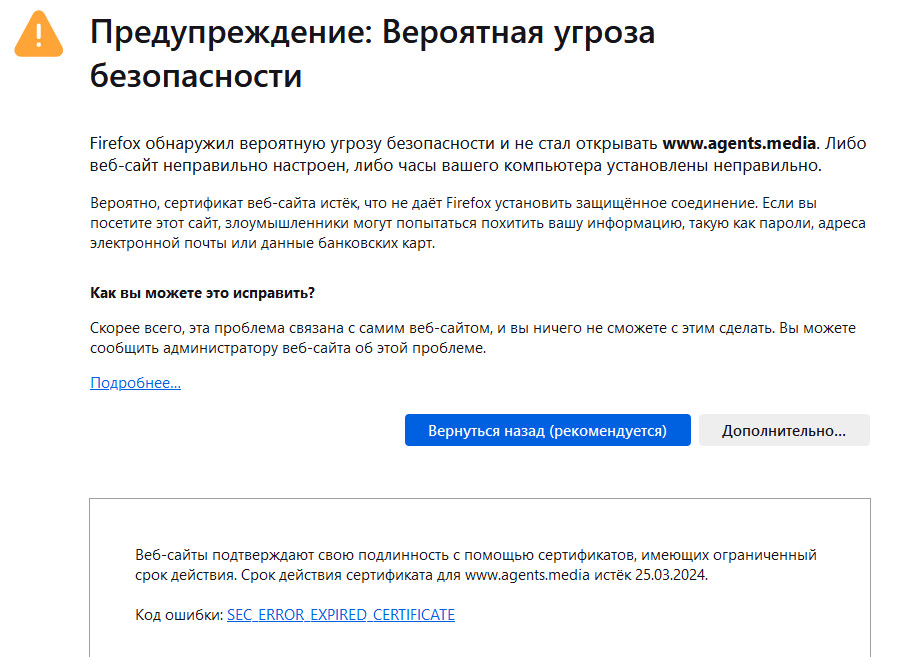Click the "Код ошибки:" label
The width and height of the screenshot is (897, 657).
click(x=179, y=615)
